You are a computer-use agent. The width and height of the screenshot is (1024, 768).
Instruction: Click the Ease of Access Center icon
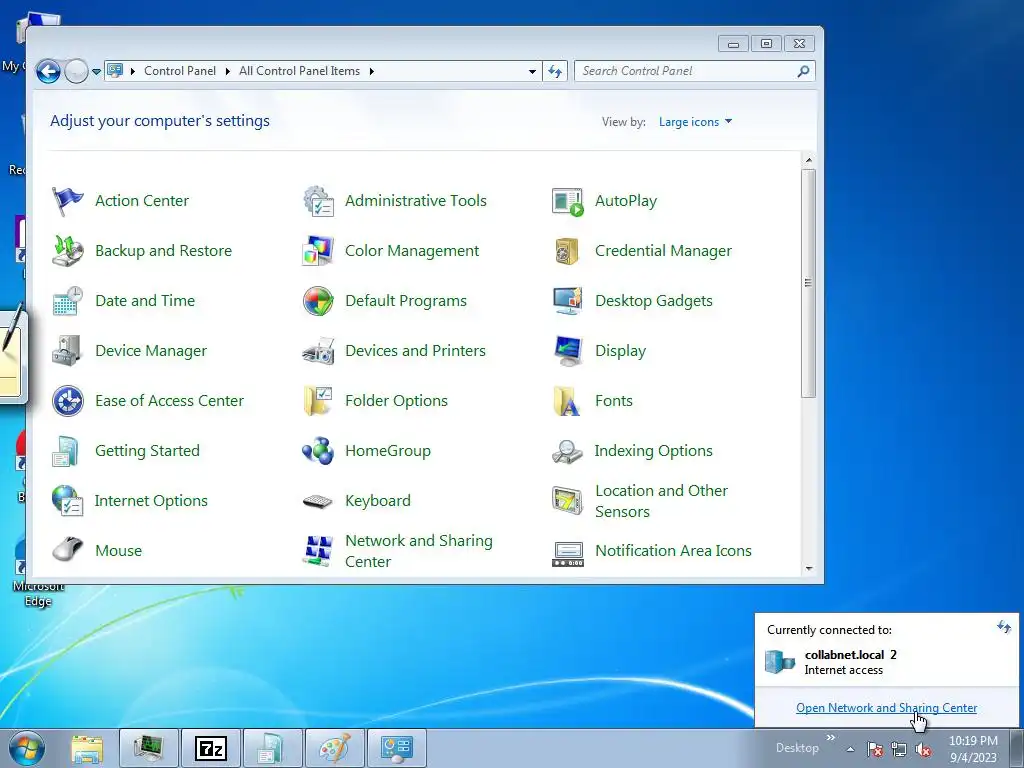click(x=67, y=401)
